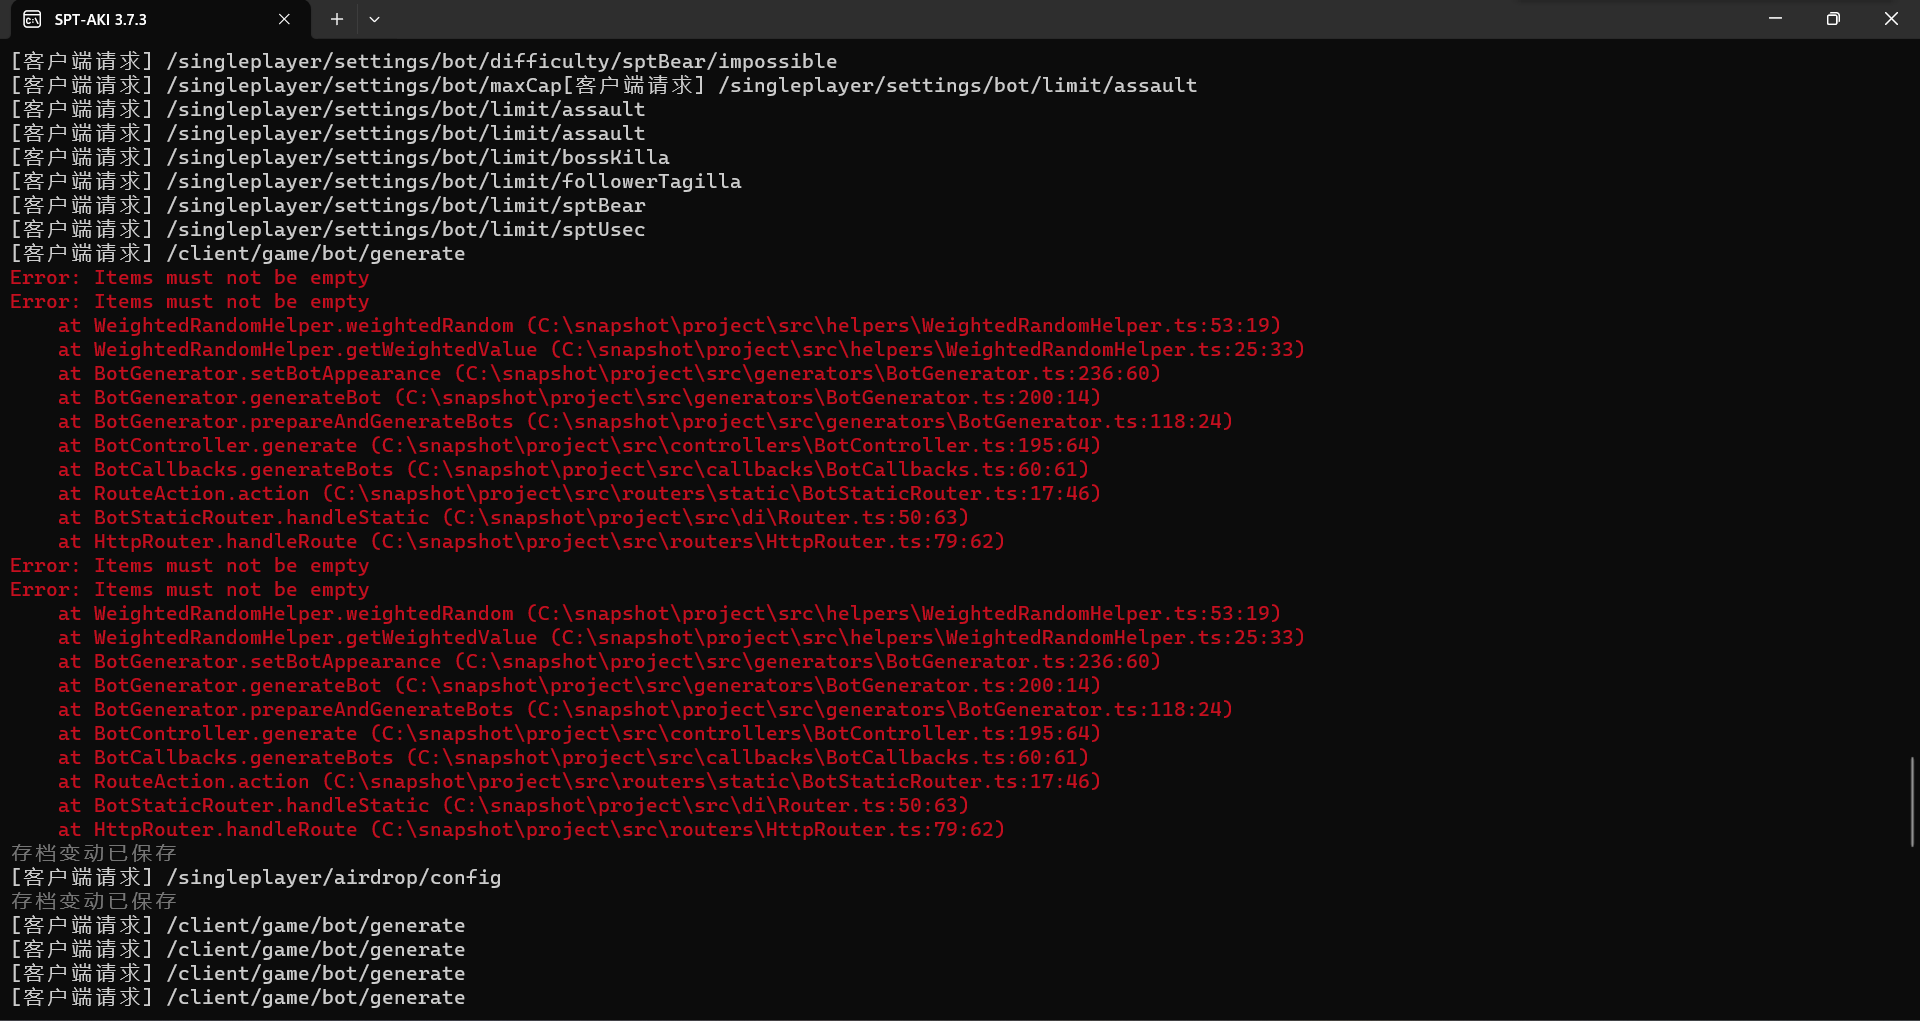
Task: Select the SPT-AKI 3.7.3 tab title
Action: pos(100,19)
